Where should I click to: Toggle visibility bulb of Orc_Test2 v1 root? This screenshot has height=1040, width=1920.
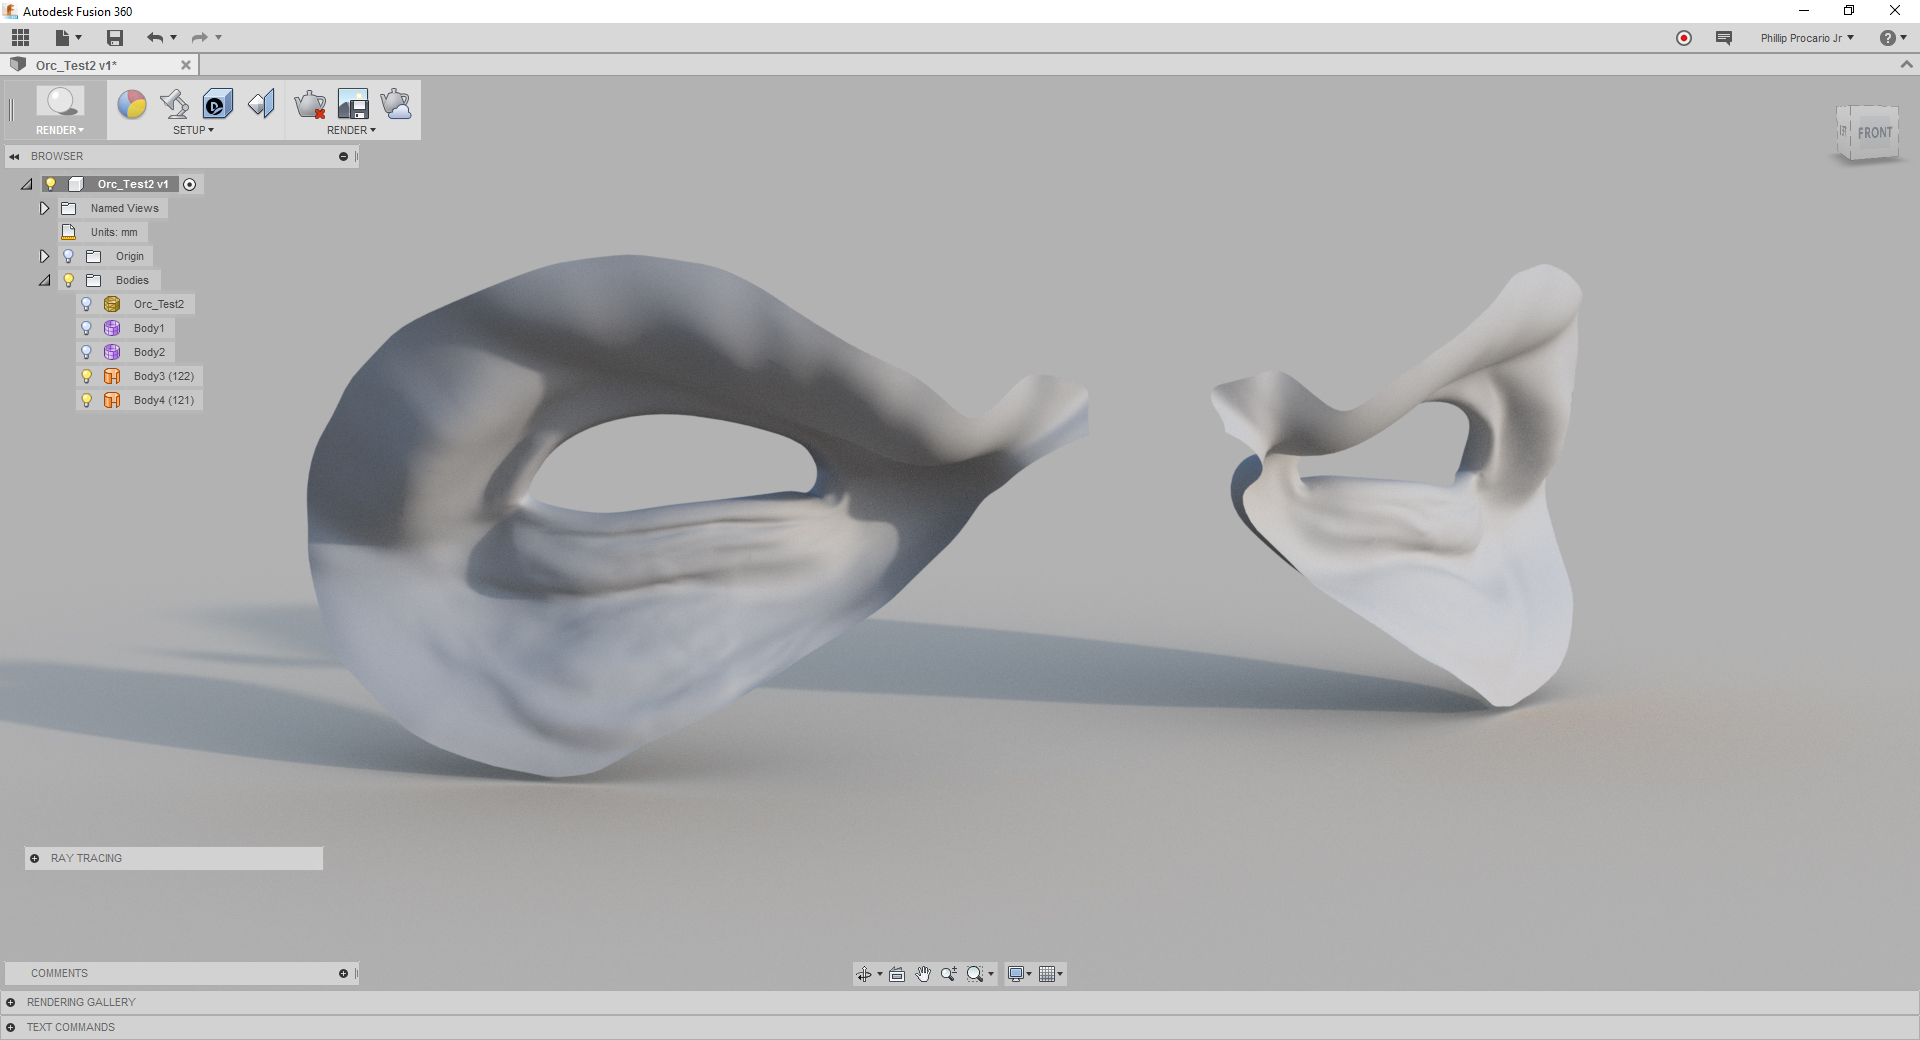(x=51, y=184)
